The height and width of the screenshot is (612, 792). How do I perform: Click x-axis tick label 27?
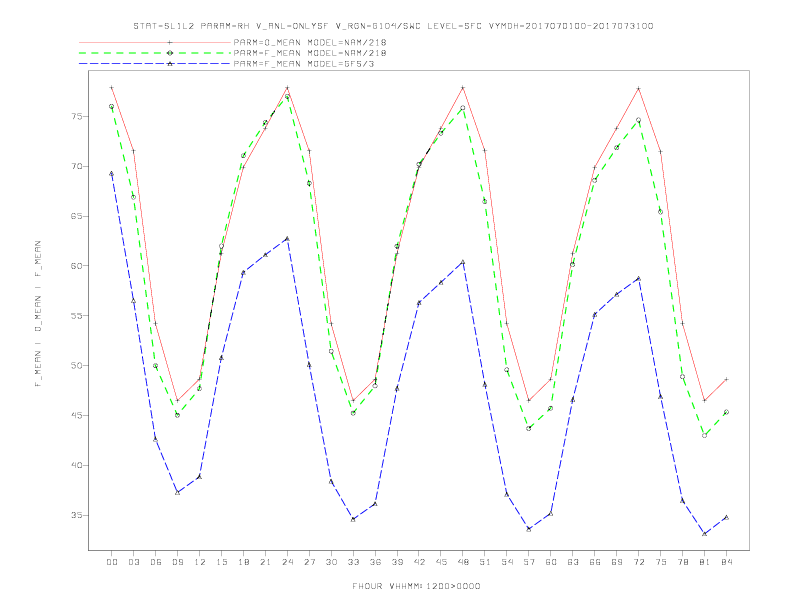309,562
